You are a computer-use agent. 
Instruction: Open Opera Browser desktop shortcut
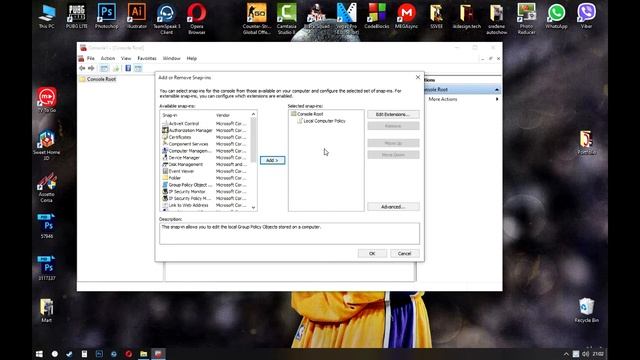(x=196, y=19)
